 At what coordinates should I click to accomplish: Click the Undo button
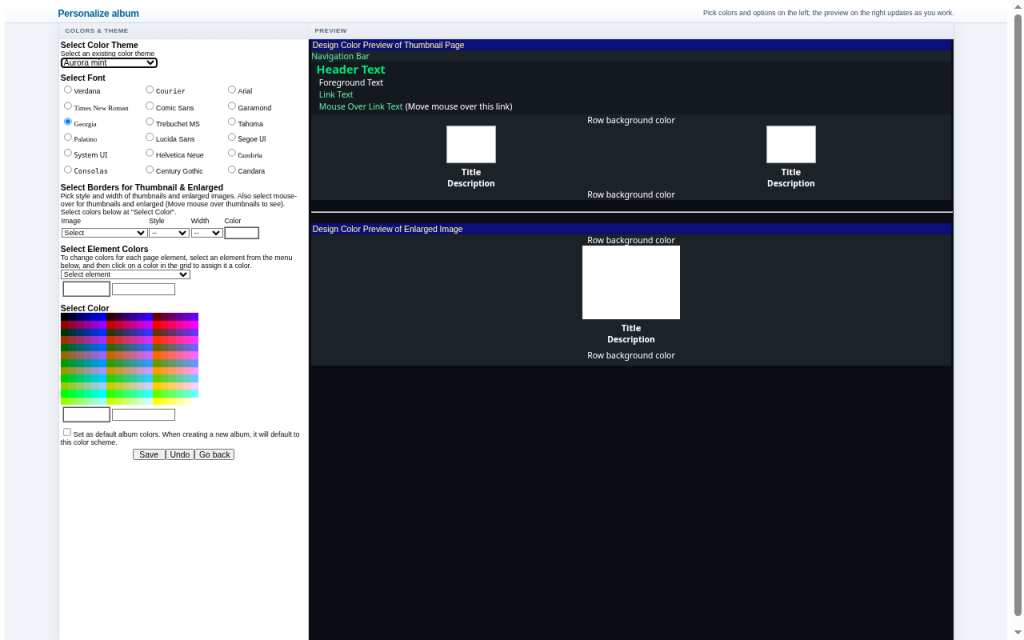coord(180,455)
